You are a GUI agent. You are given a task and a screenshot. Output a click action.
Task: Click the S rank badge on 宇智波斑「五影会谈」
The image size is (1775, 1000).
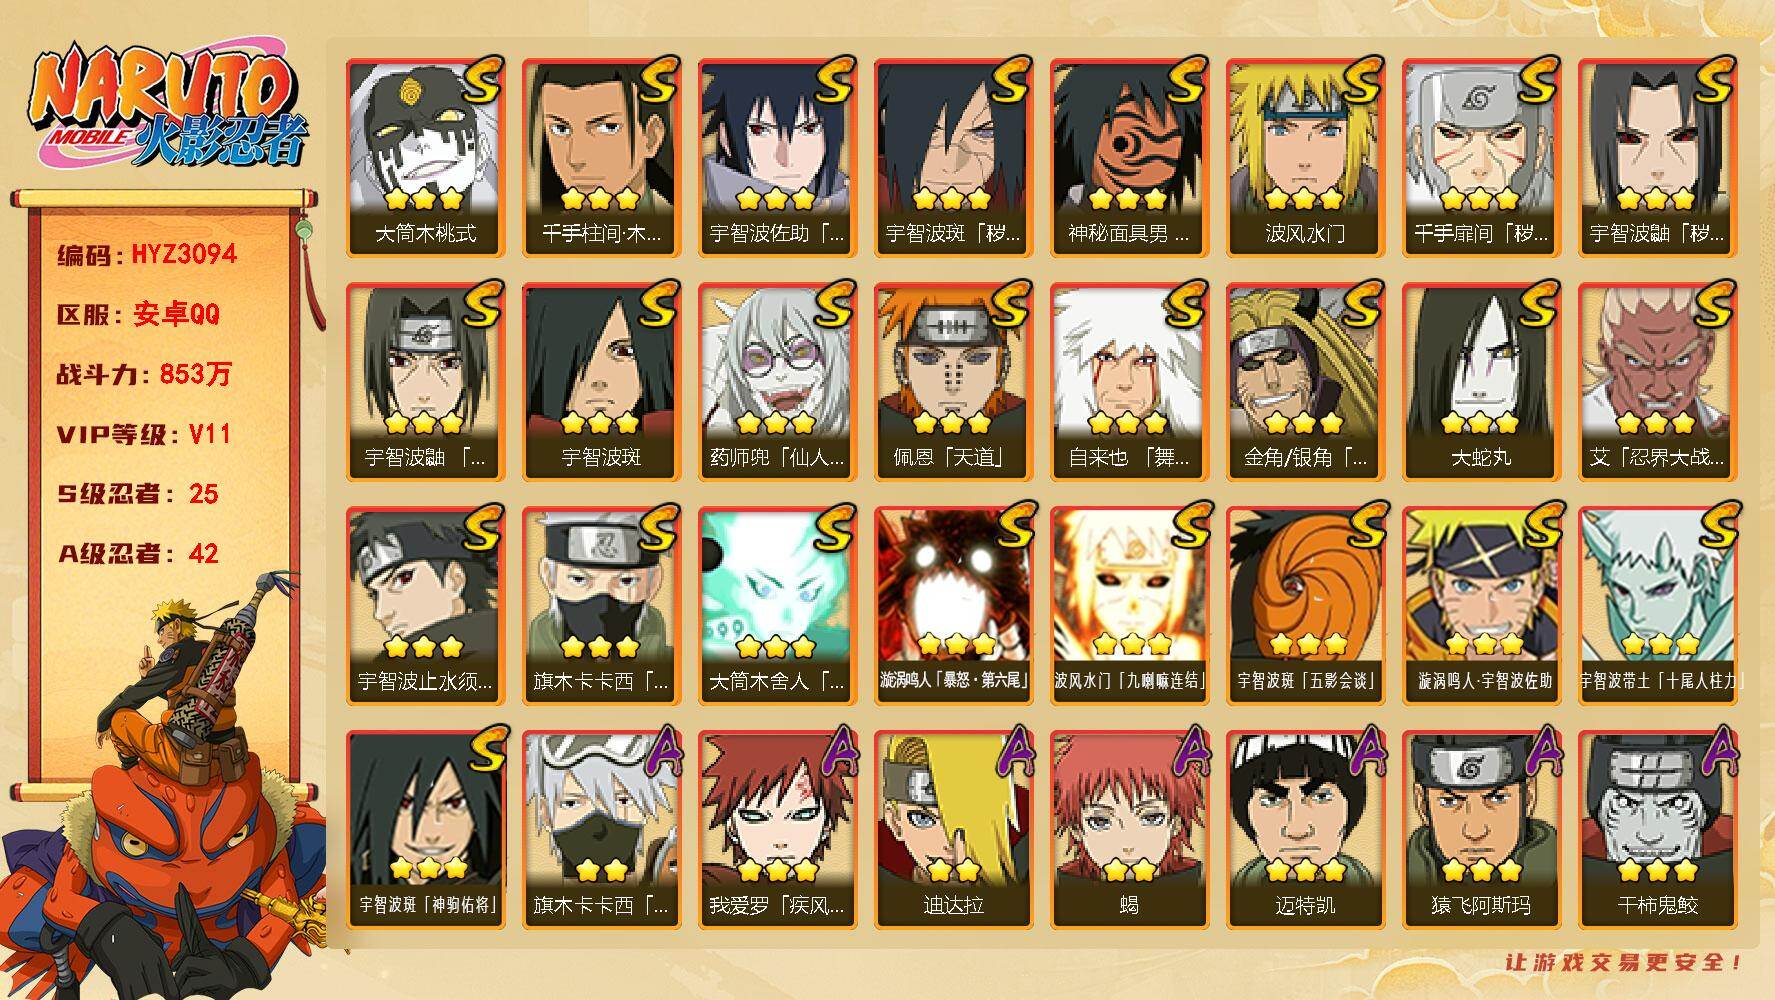(1363, 527)
